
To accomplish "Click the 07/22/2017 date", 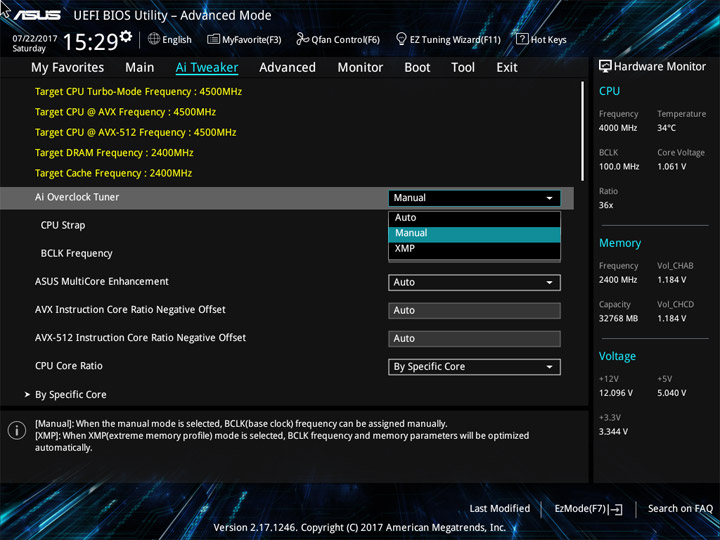I will 34,38.
